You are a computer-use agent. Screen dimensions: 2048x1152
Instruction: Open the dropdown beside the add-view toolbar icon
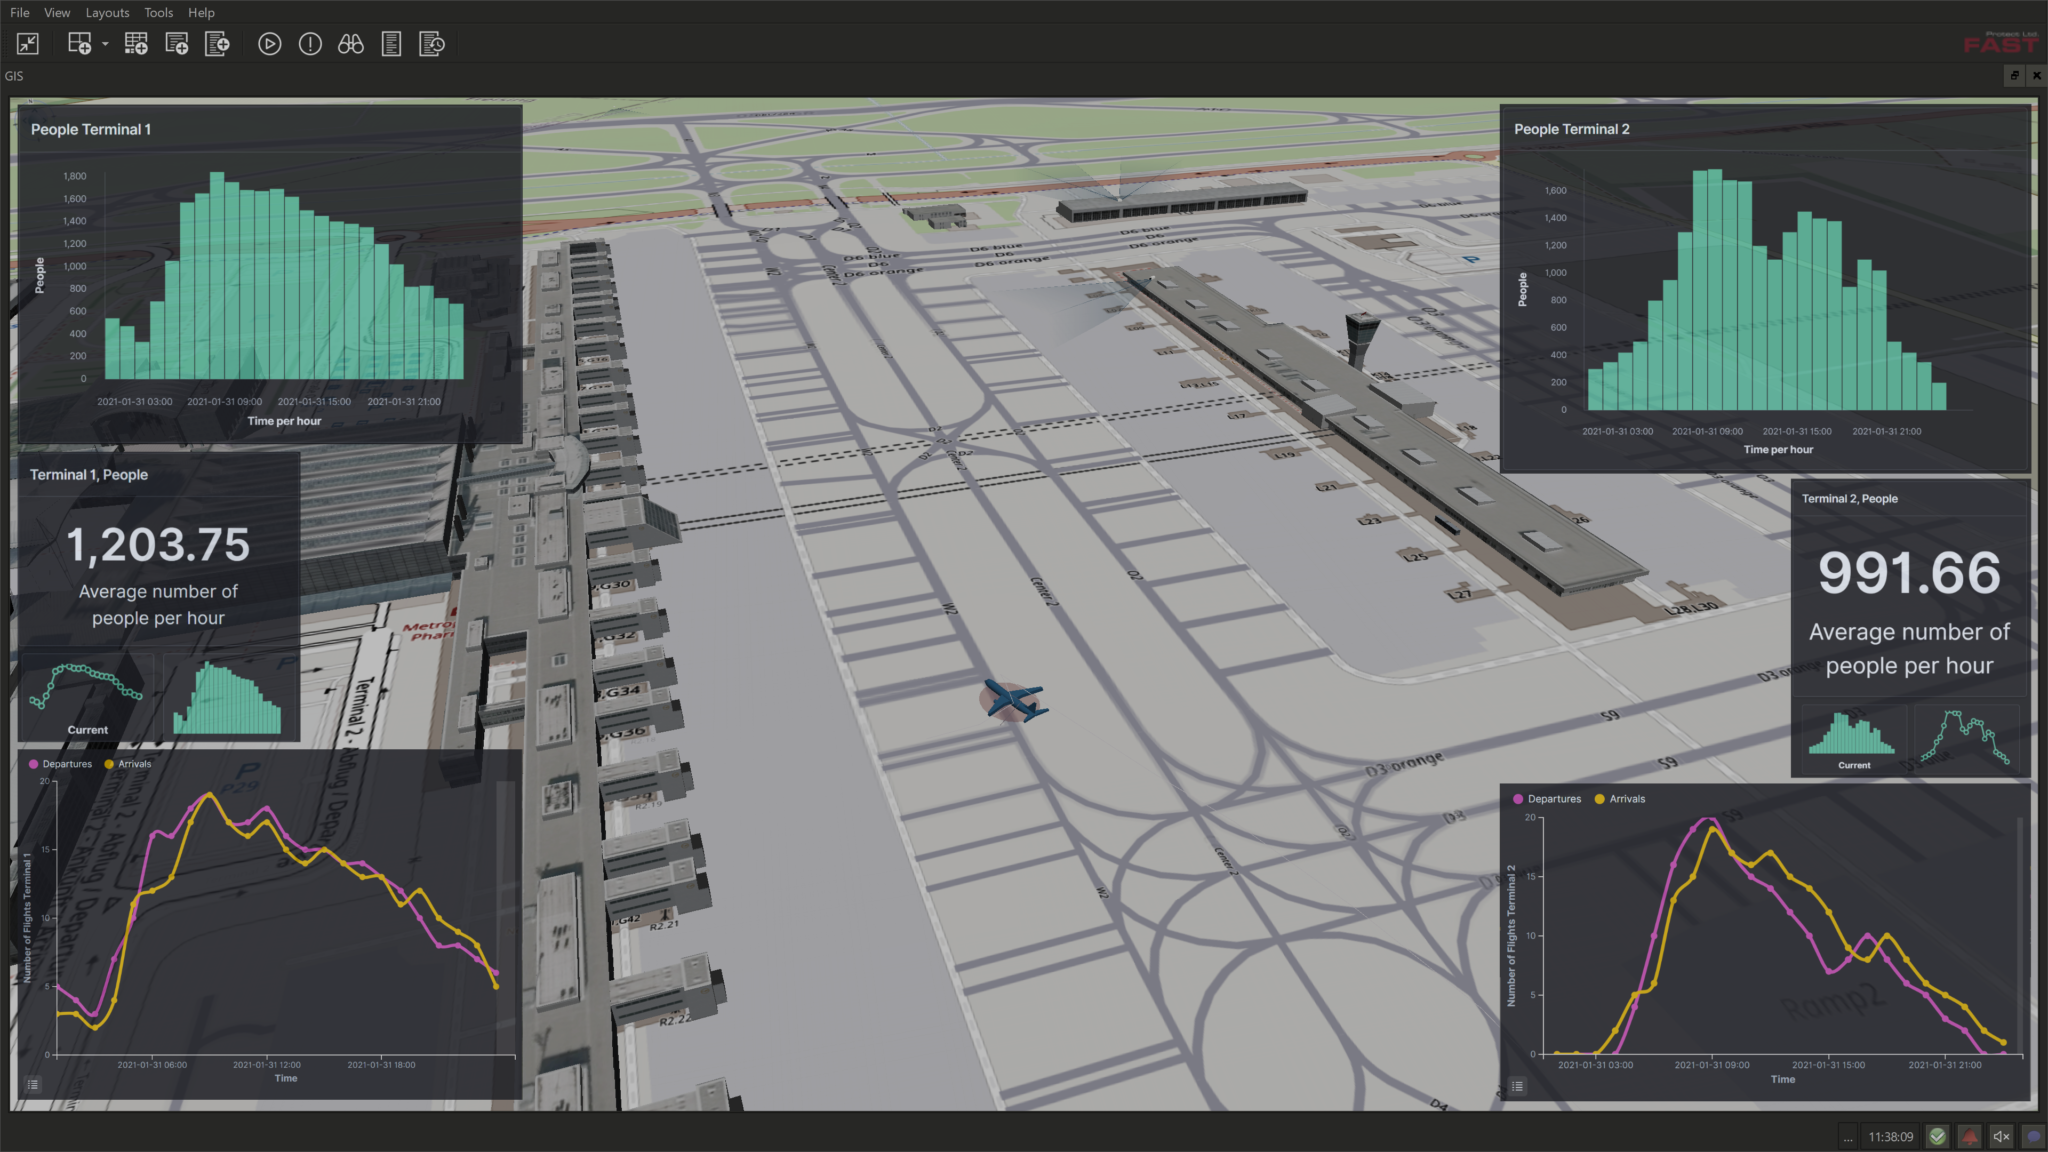(x=104, y=46)
